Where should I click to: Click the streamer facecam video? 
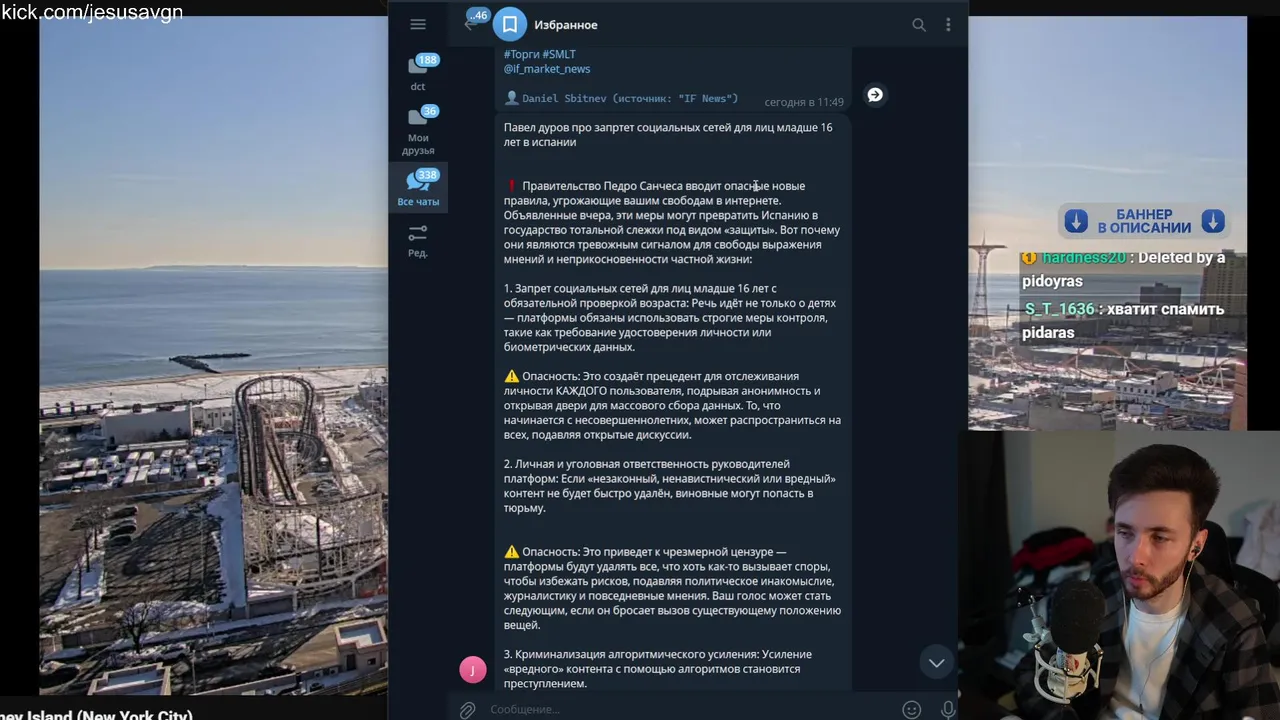[x=1120, y=575]
